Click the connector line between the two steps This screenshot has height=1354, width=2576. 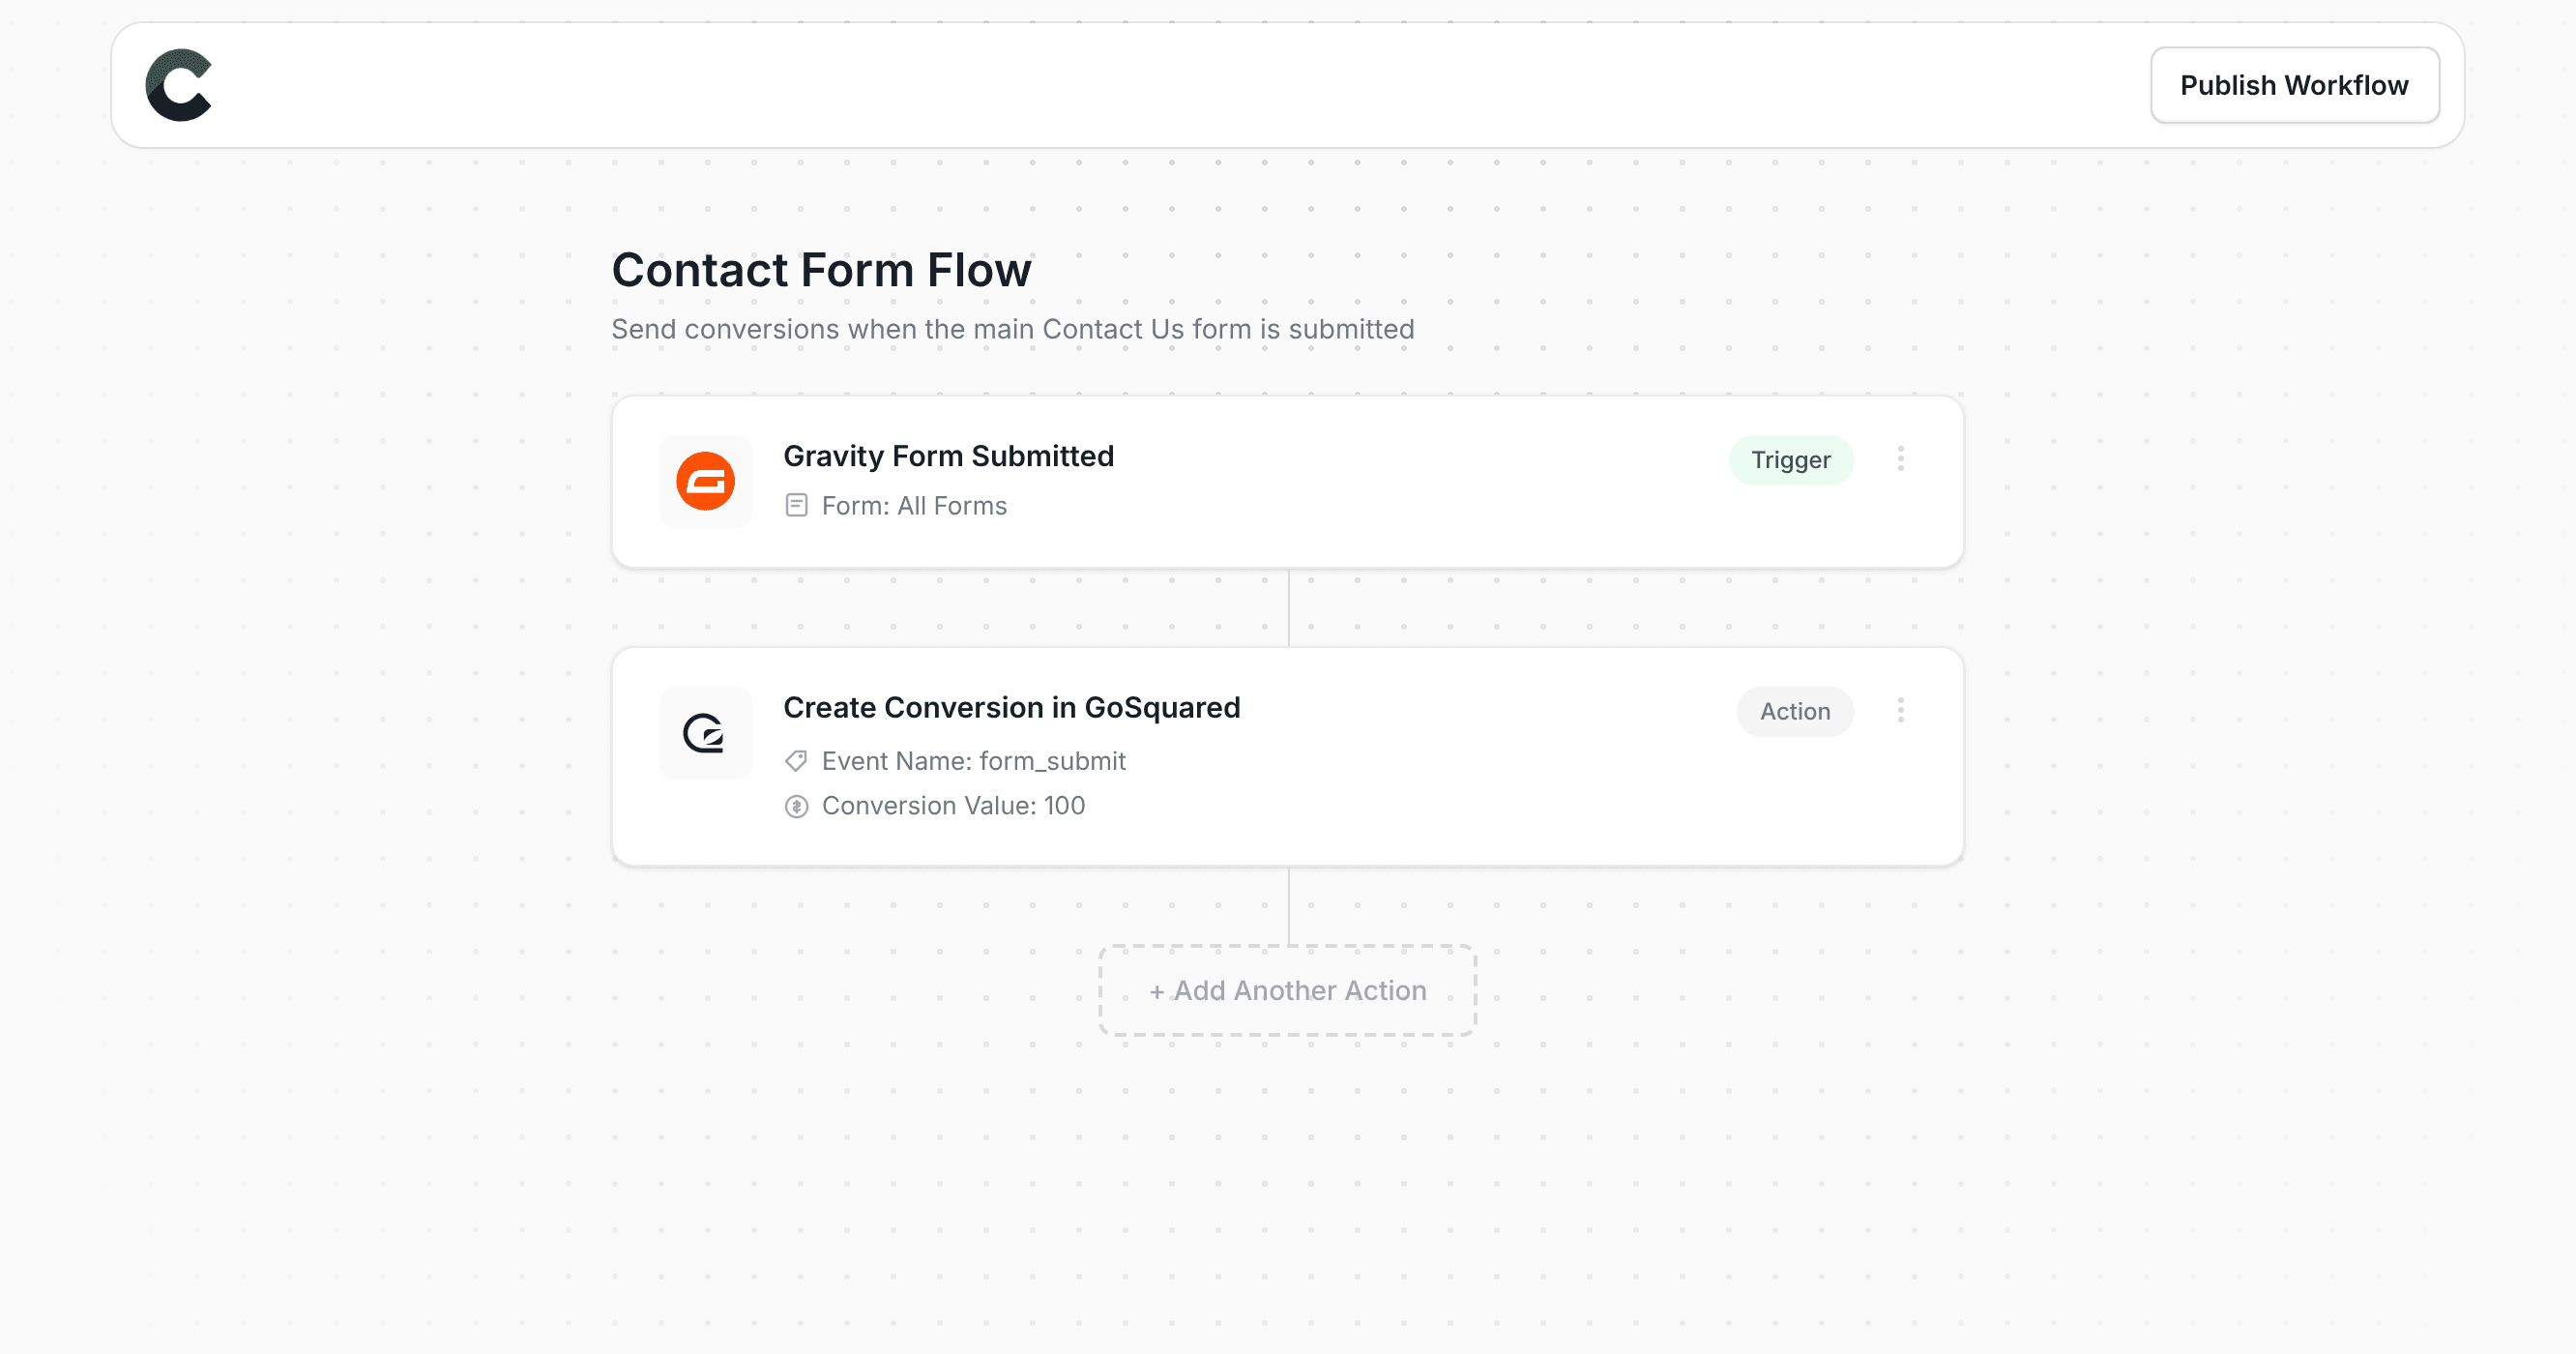1288,608
